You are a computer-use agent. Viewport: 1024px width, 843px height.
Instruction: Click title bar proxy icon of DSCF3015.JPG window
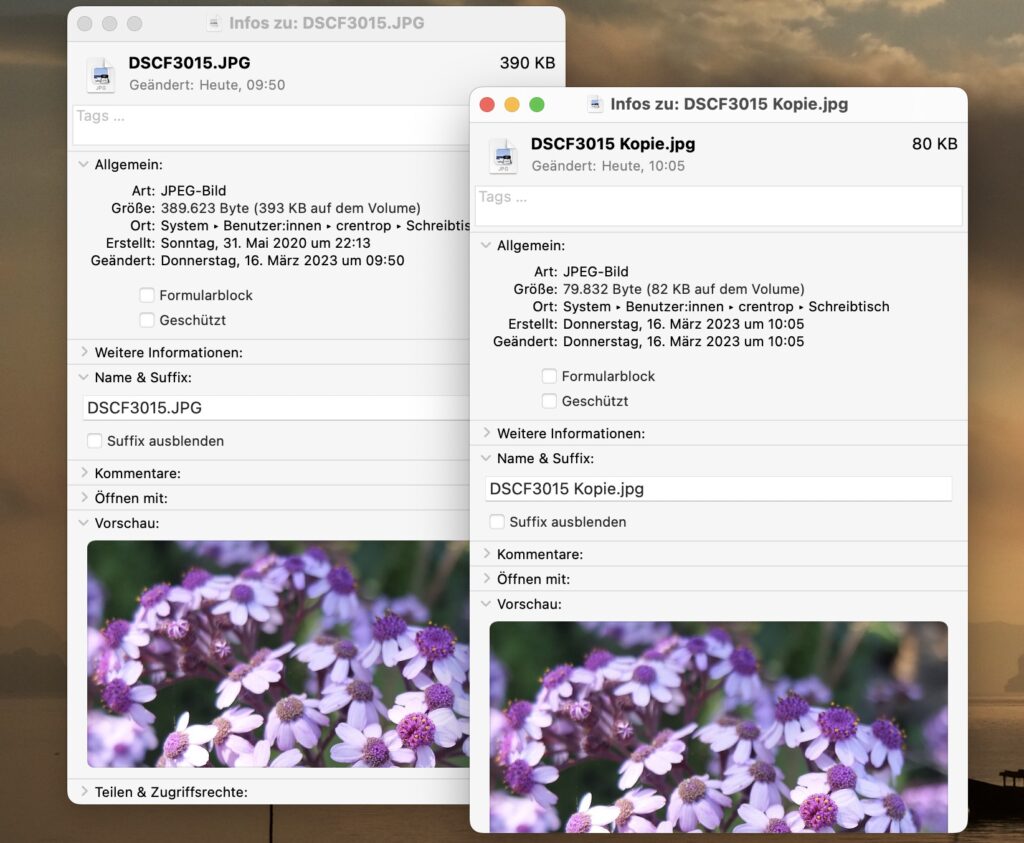pos(213,24)
